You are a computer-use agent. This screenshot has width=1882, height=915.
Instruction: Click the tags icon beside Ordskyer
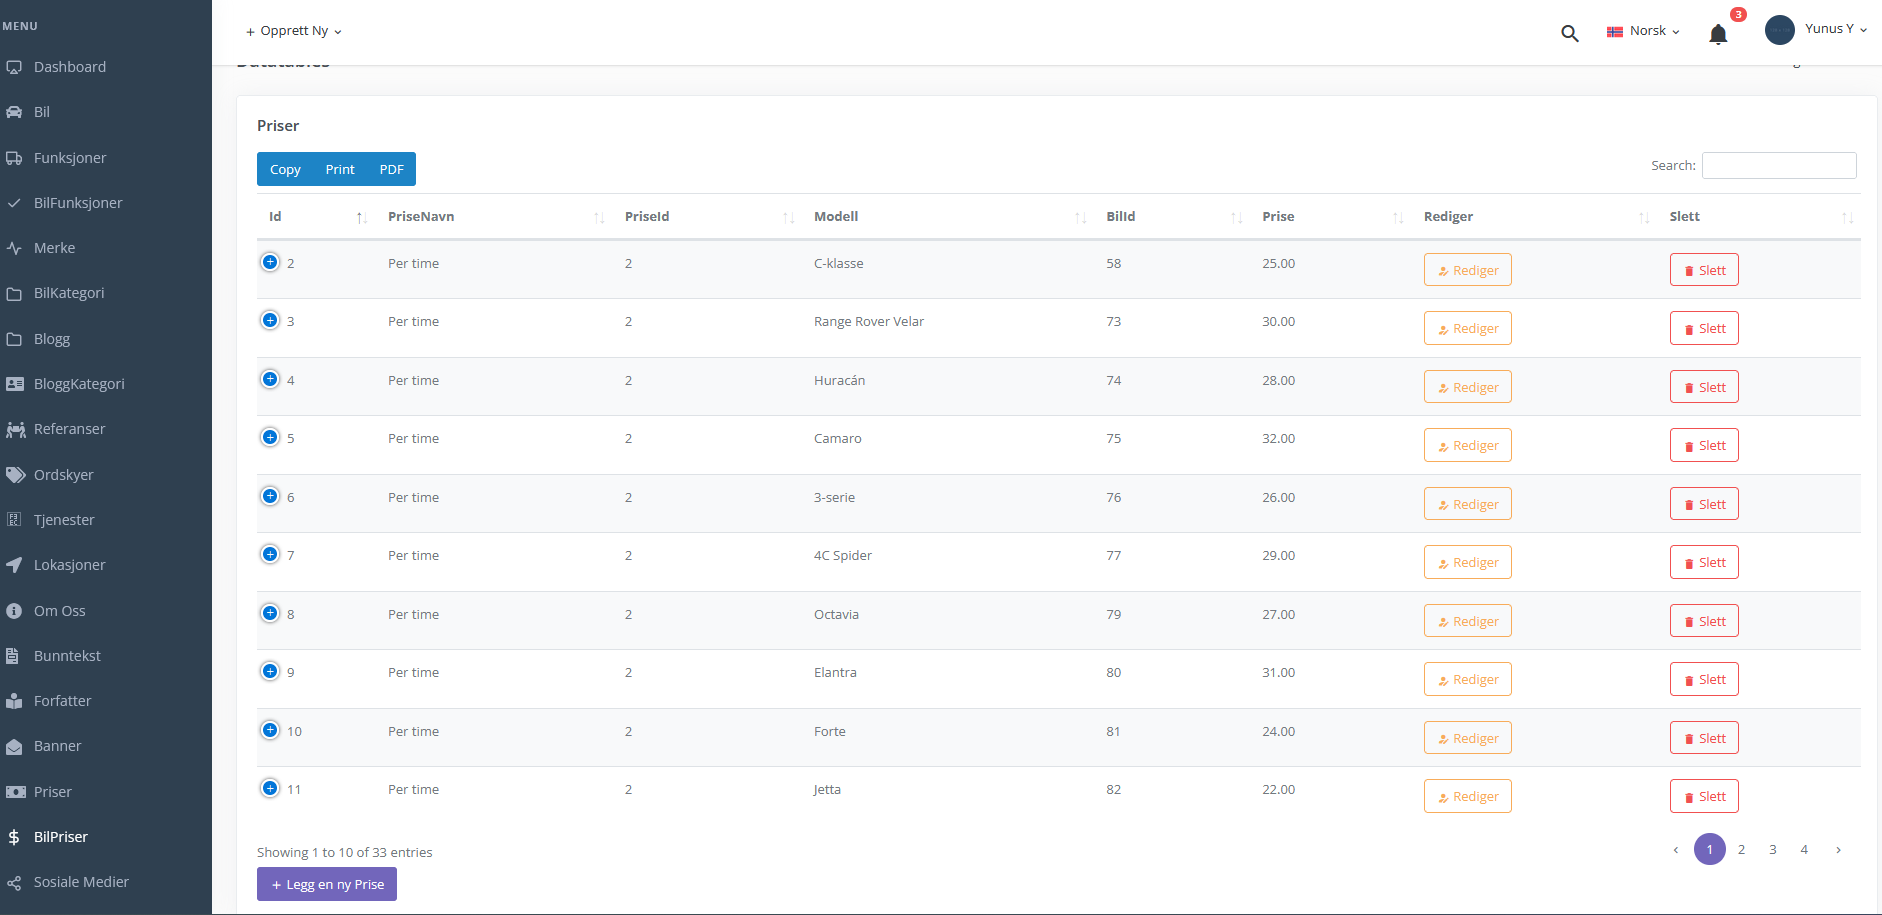point(15,475)
